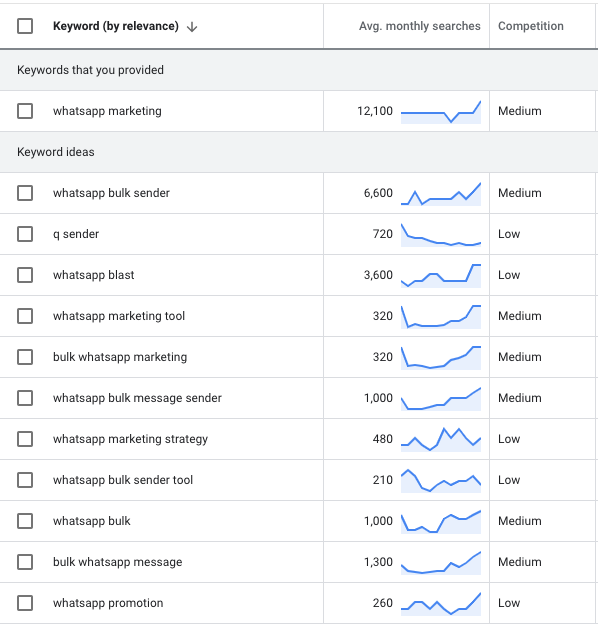
Task: Sort by Avg. monthly searches column
Action: coord(420,26)
